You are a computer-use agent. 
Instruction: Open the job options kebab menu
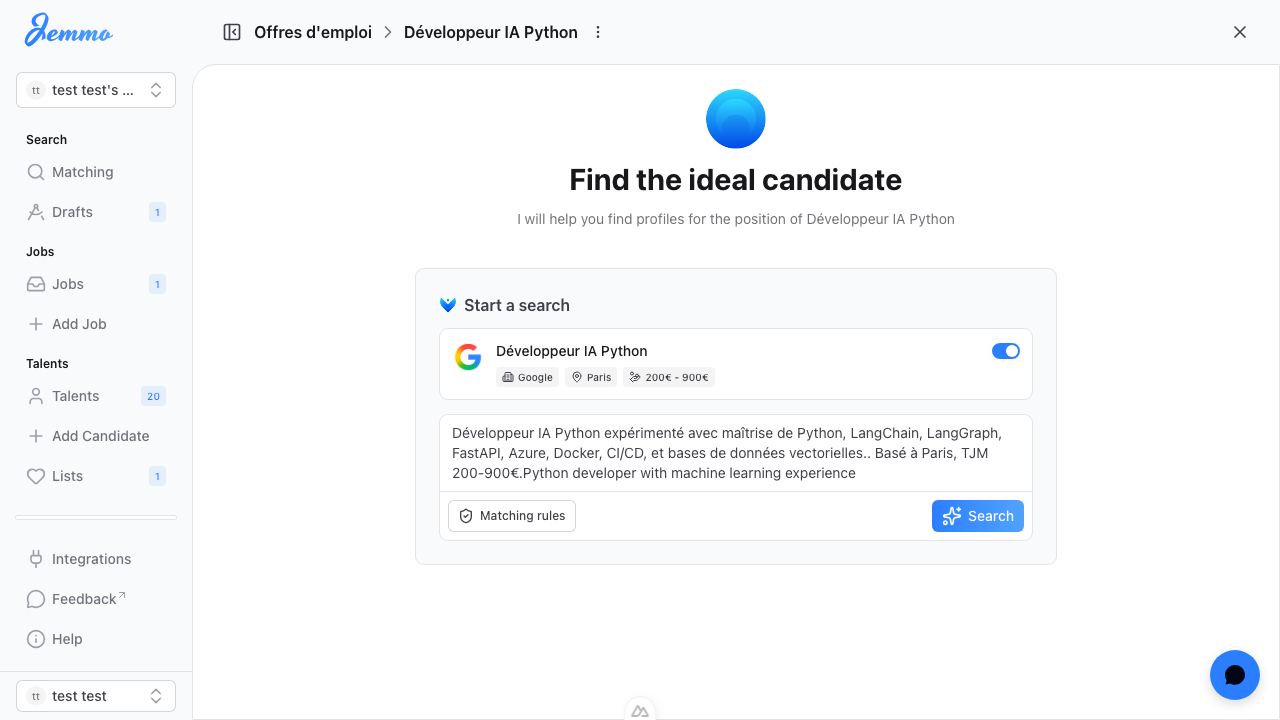coord(598,32)
